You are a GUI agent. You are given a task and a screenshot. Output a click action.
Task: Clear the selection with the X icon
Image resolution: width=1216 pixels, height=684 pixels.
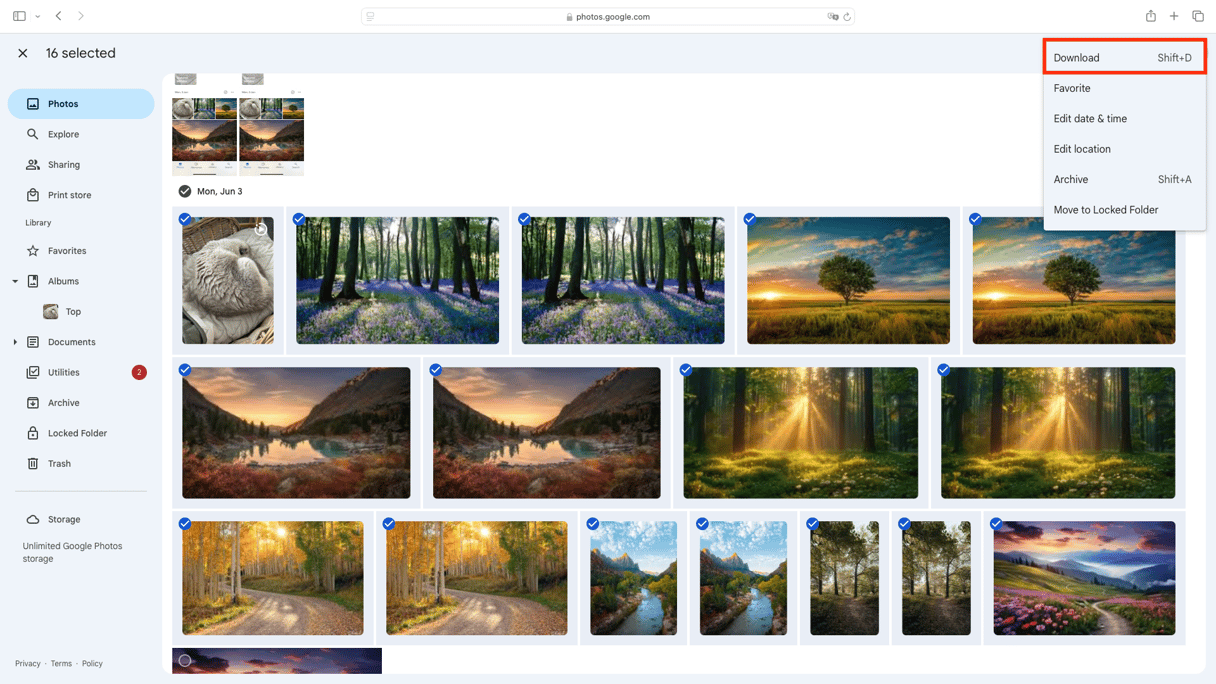pyautogui.click(x=23, y=53)
